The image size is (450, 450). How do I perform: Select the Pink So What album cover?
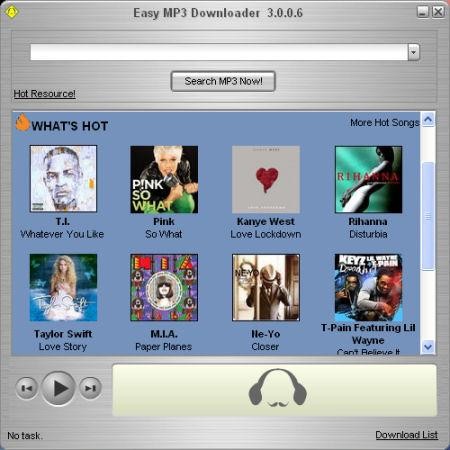point(164,179)
